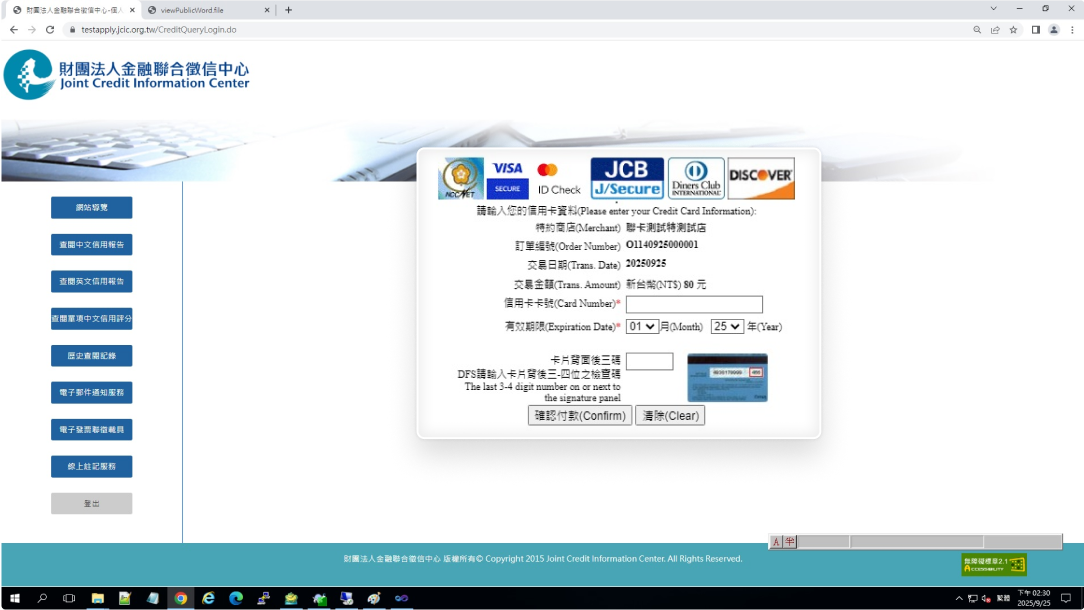Open Microsoft Edge from the taskbar

236,598
